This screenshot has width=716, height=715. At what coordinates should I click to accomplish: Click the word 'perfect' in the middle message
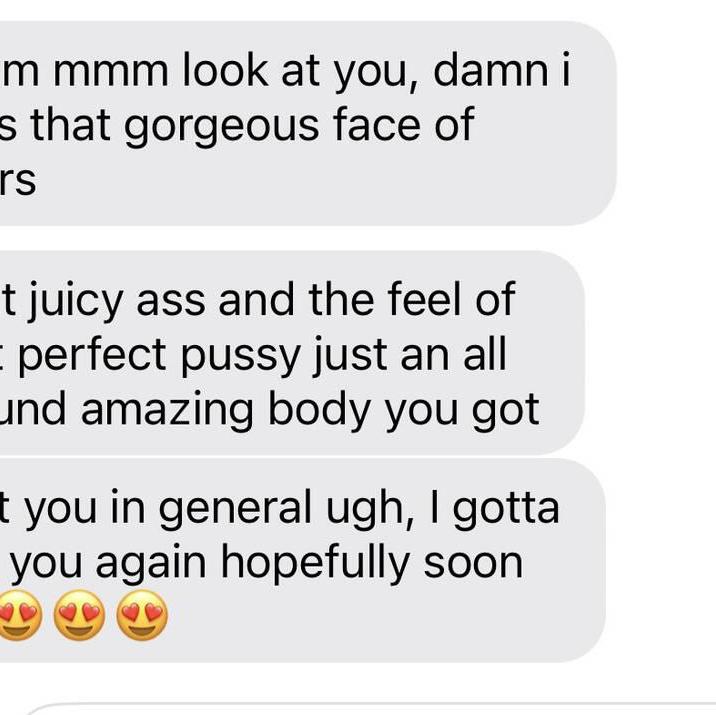click(x=92, y=356)
